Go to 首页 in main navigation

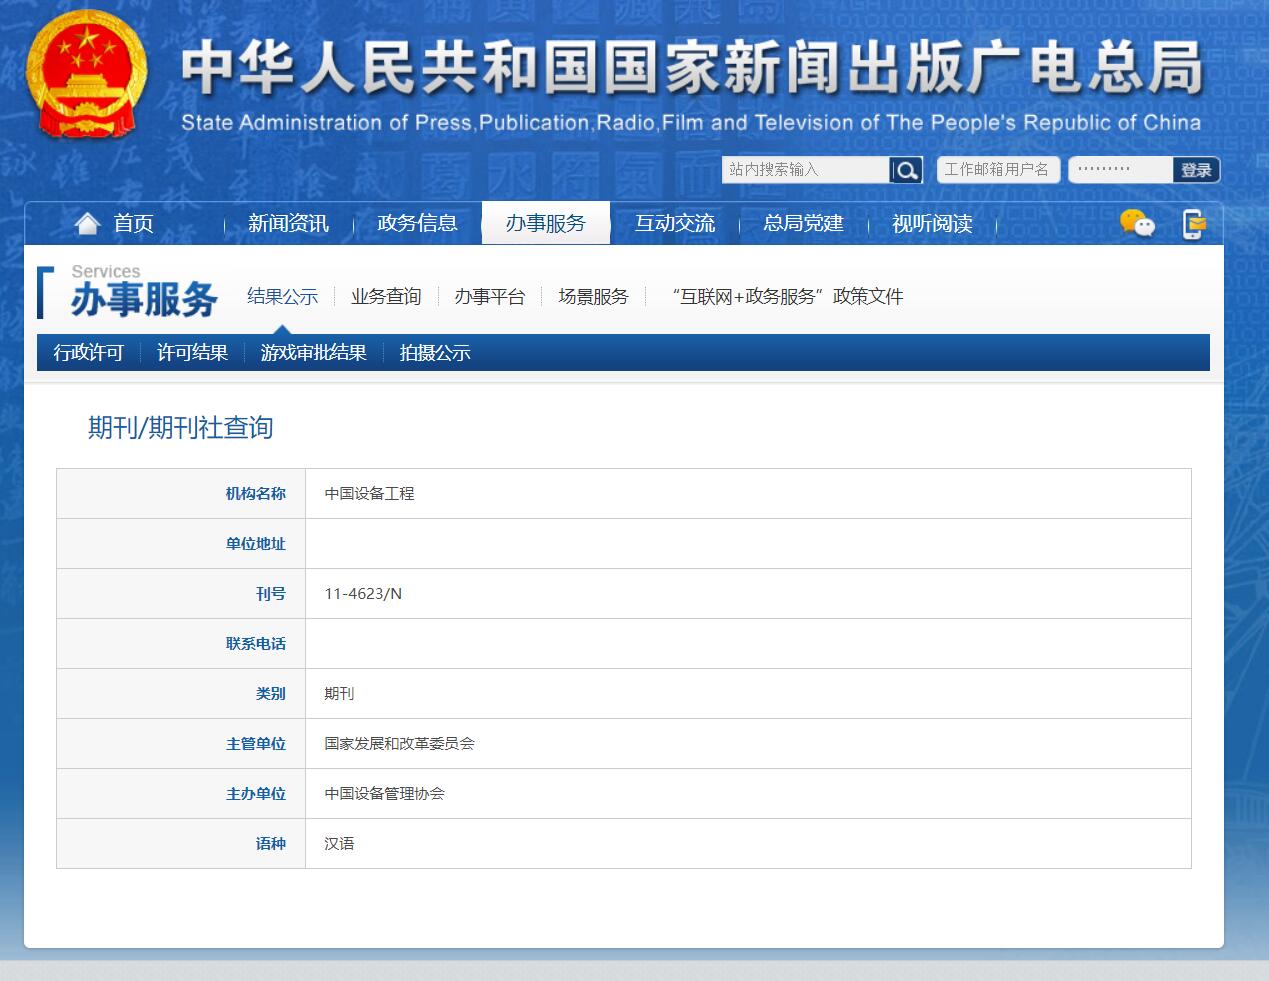click(133, 223)
